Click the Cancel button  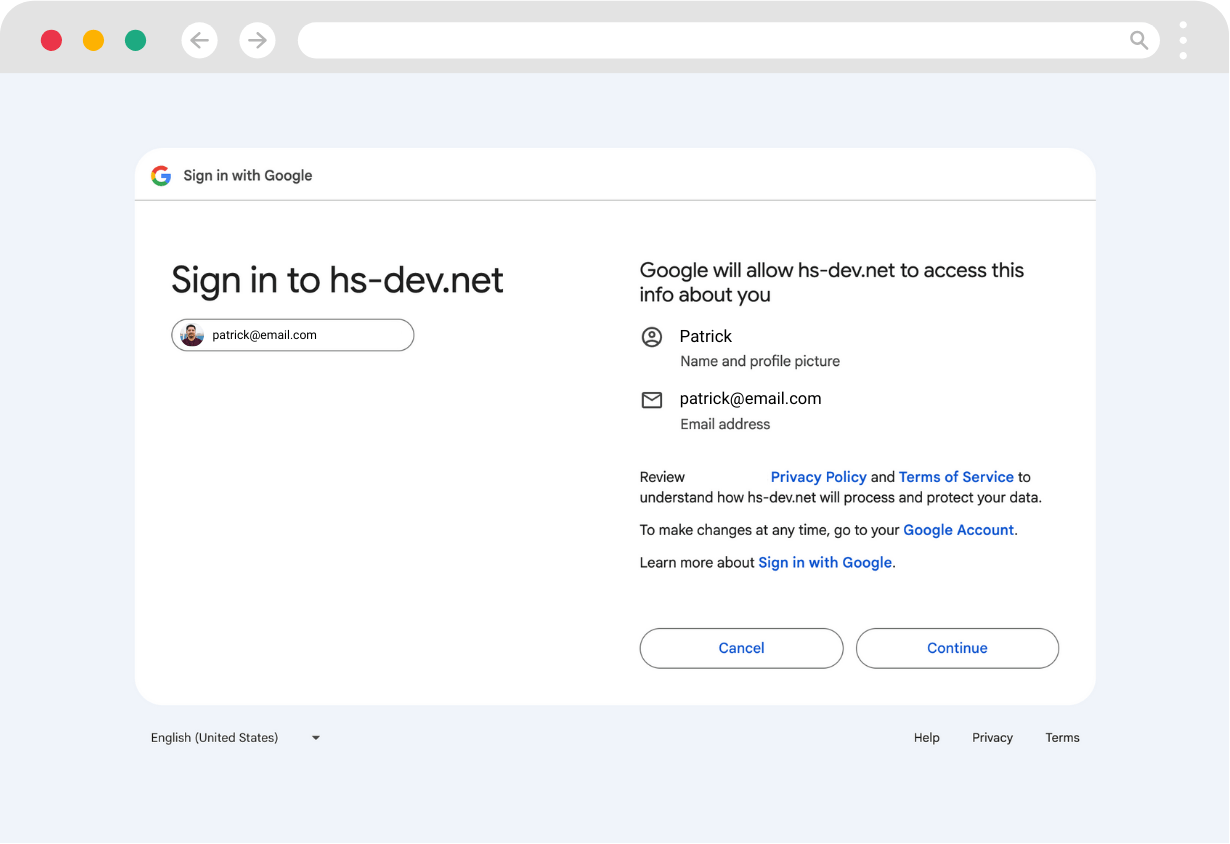742,648
